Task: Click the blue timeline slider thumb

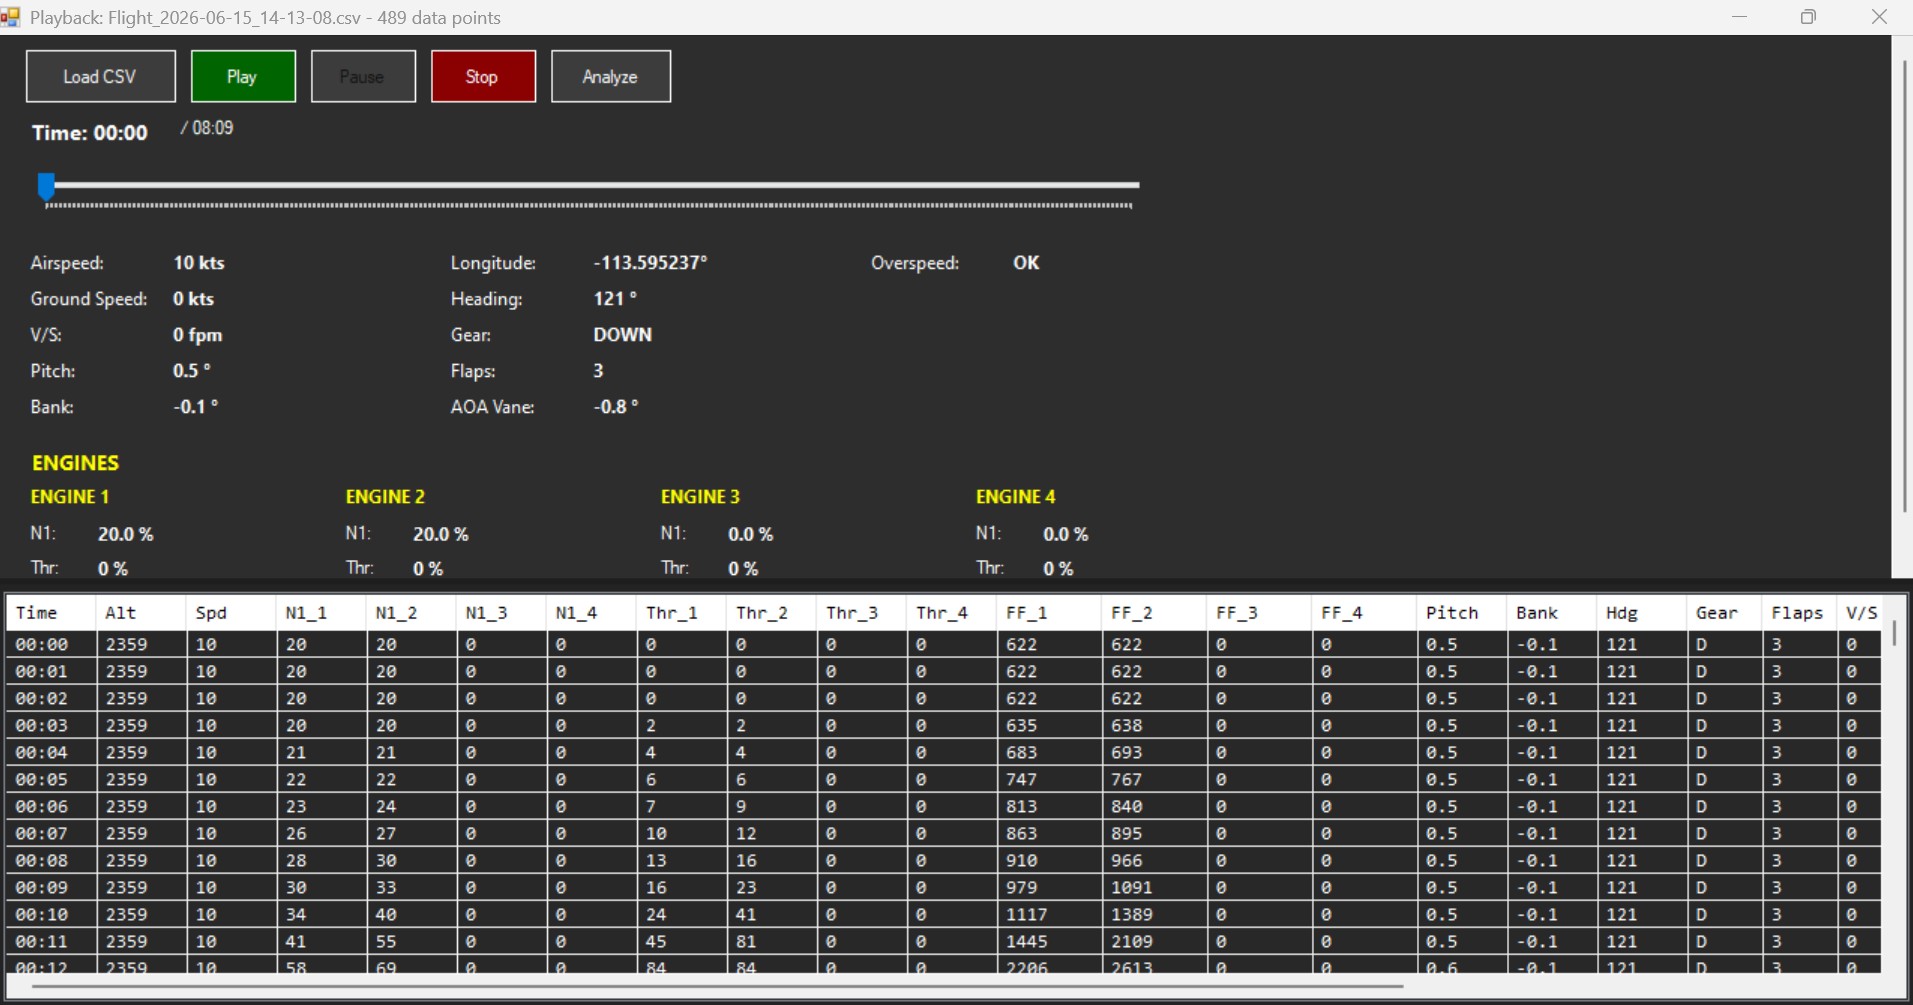Action: (x=46, y=186)
